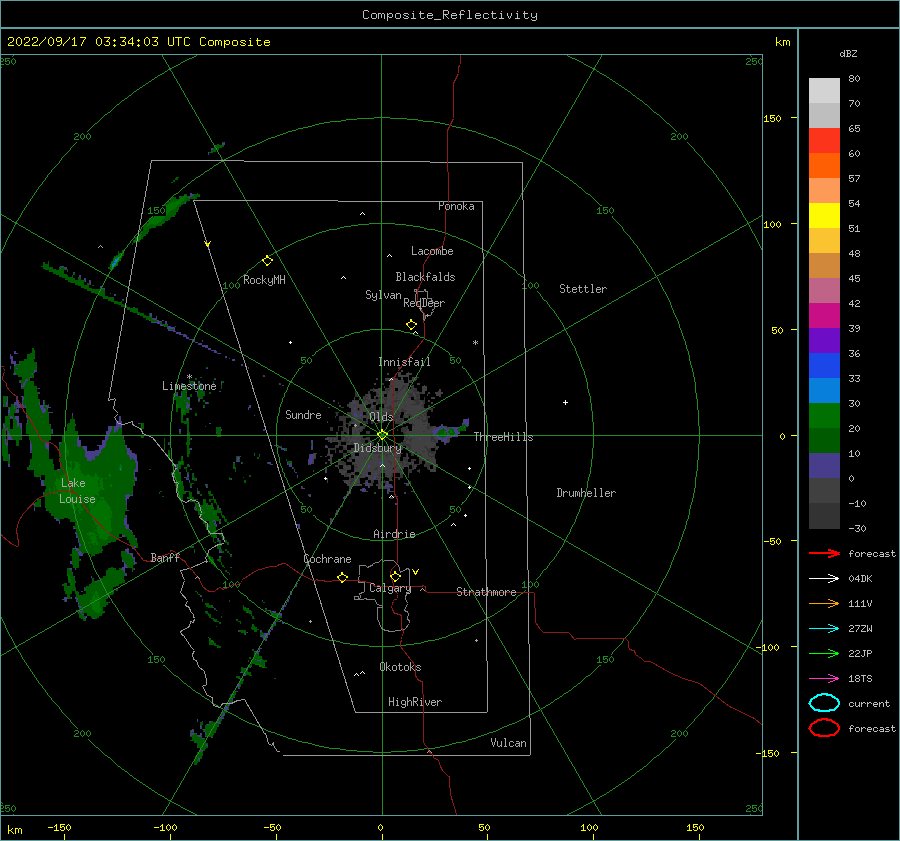Click the Sundre label
The width and height of the screenshot is (900, 841).
click(303, 414)
